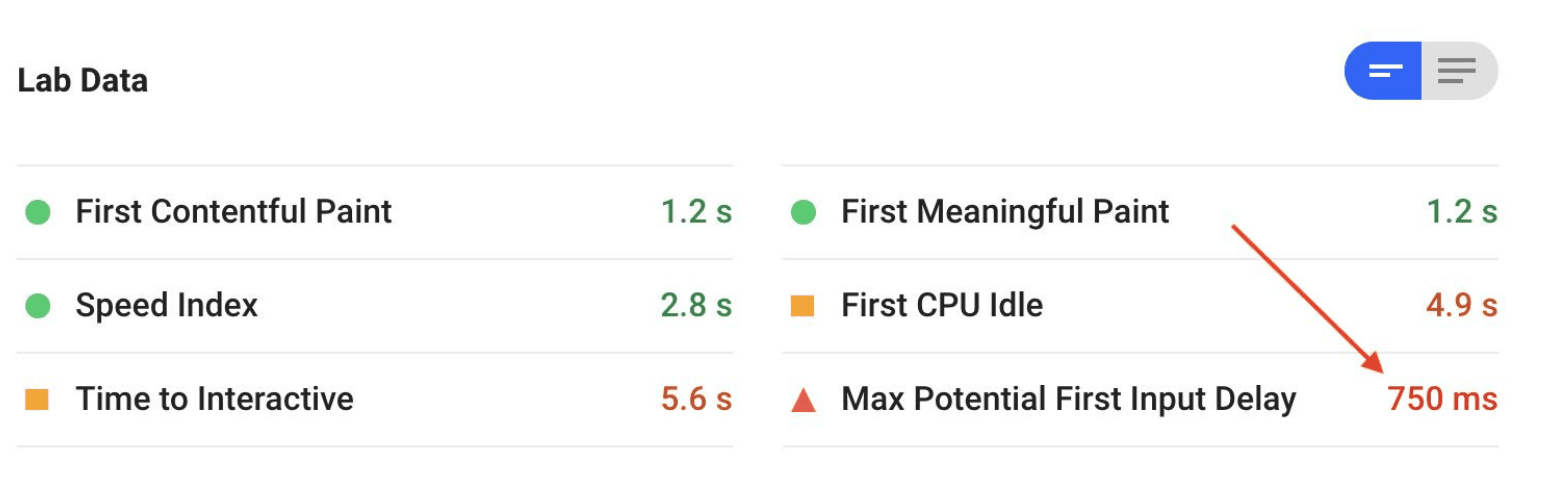The height and width of the screenshot is (486, 1544).
Task: Click the red triangle warning icon
Action: pyautogui.click(x=803, y=401)
